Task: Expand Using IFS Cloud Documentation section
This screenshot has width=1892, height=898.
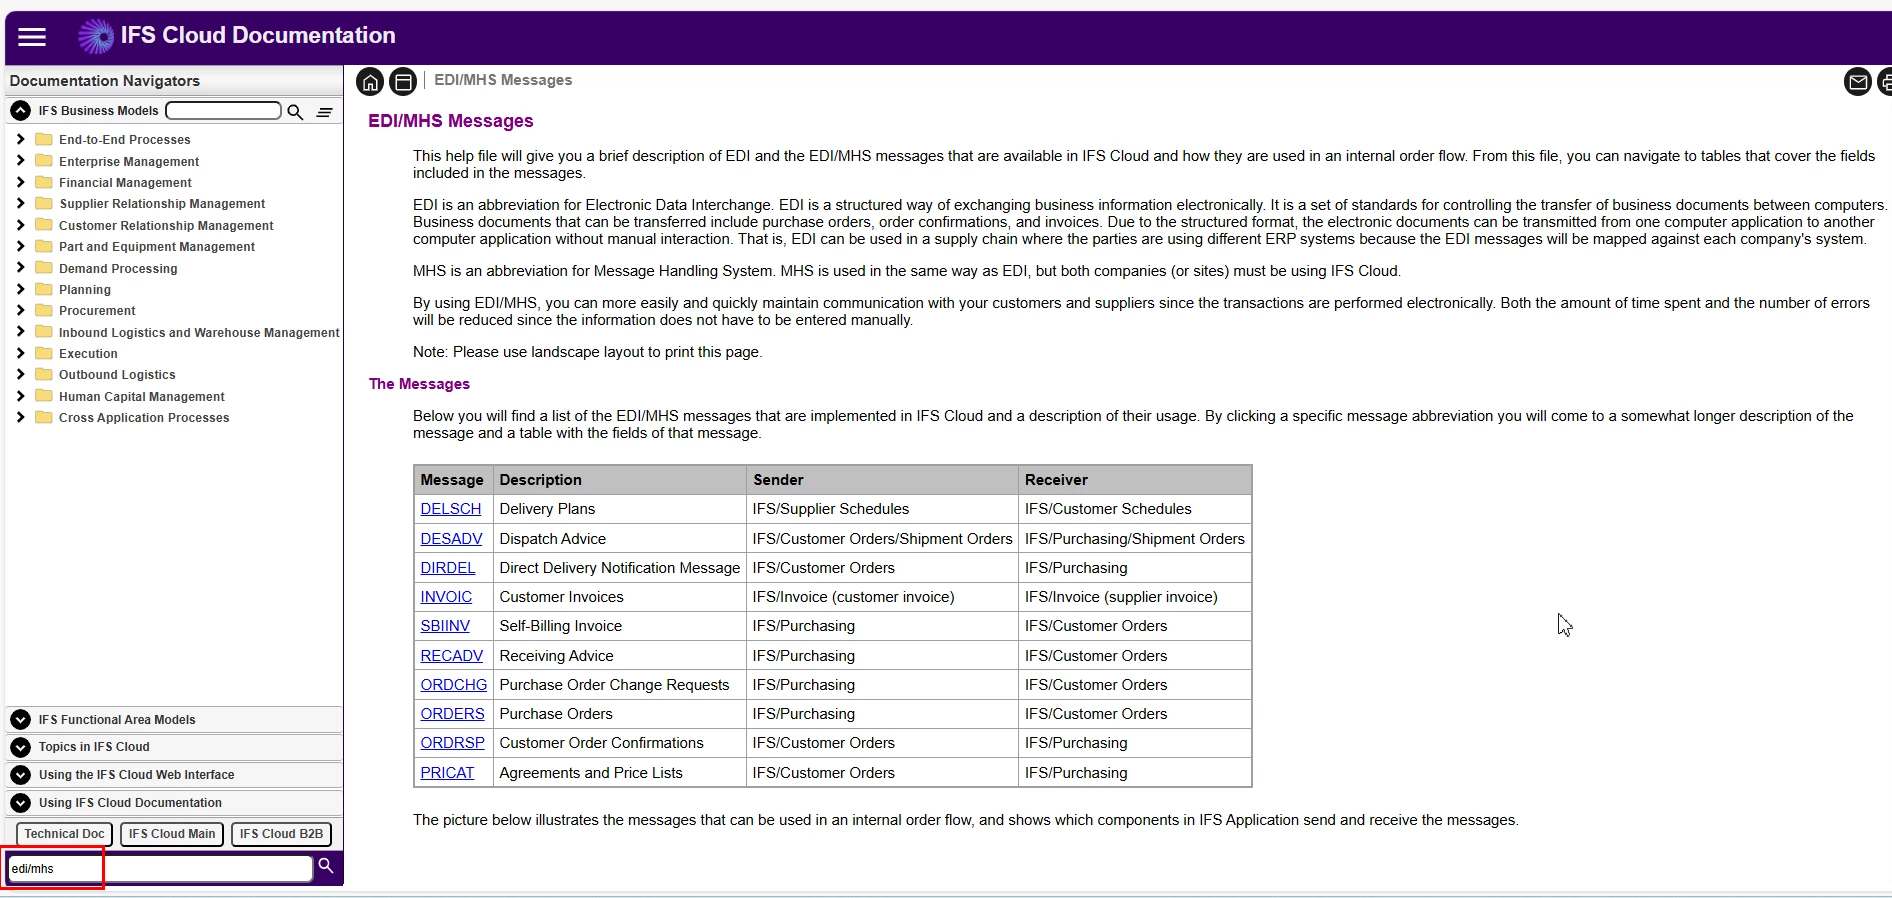Action: click(x=20, y=803)
